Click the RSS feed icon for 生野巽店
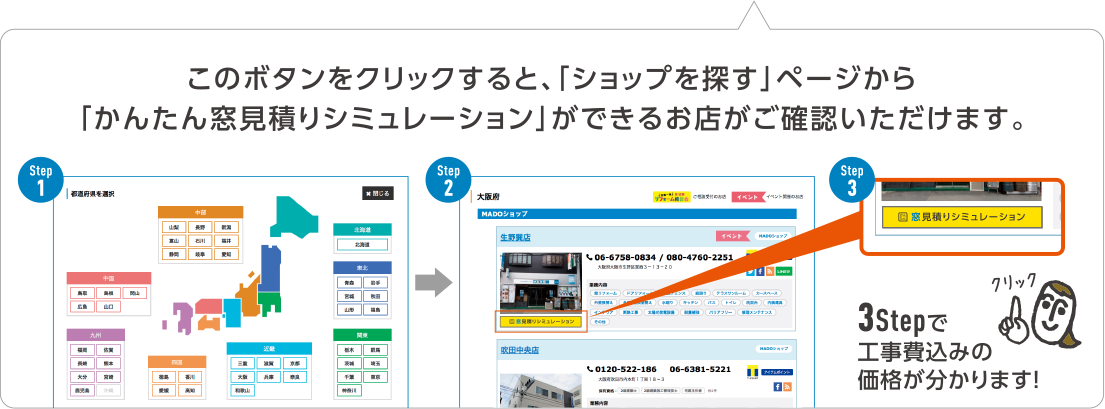1105x409 pixels. point(770,271)
